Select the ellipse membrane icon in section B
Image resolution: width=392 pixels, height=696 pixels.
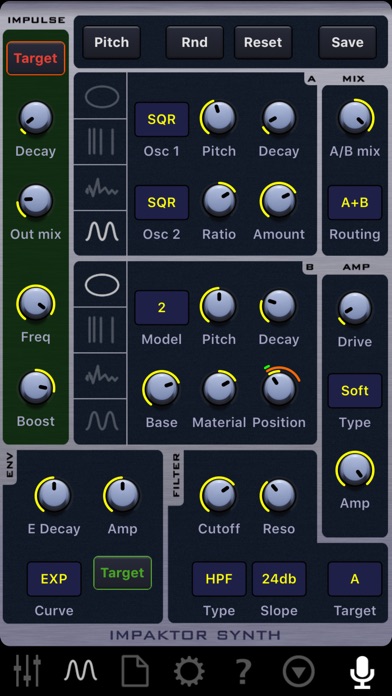click(102, 285)
